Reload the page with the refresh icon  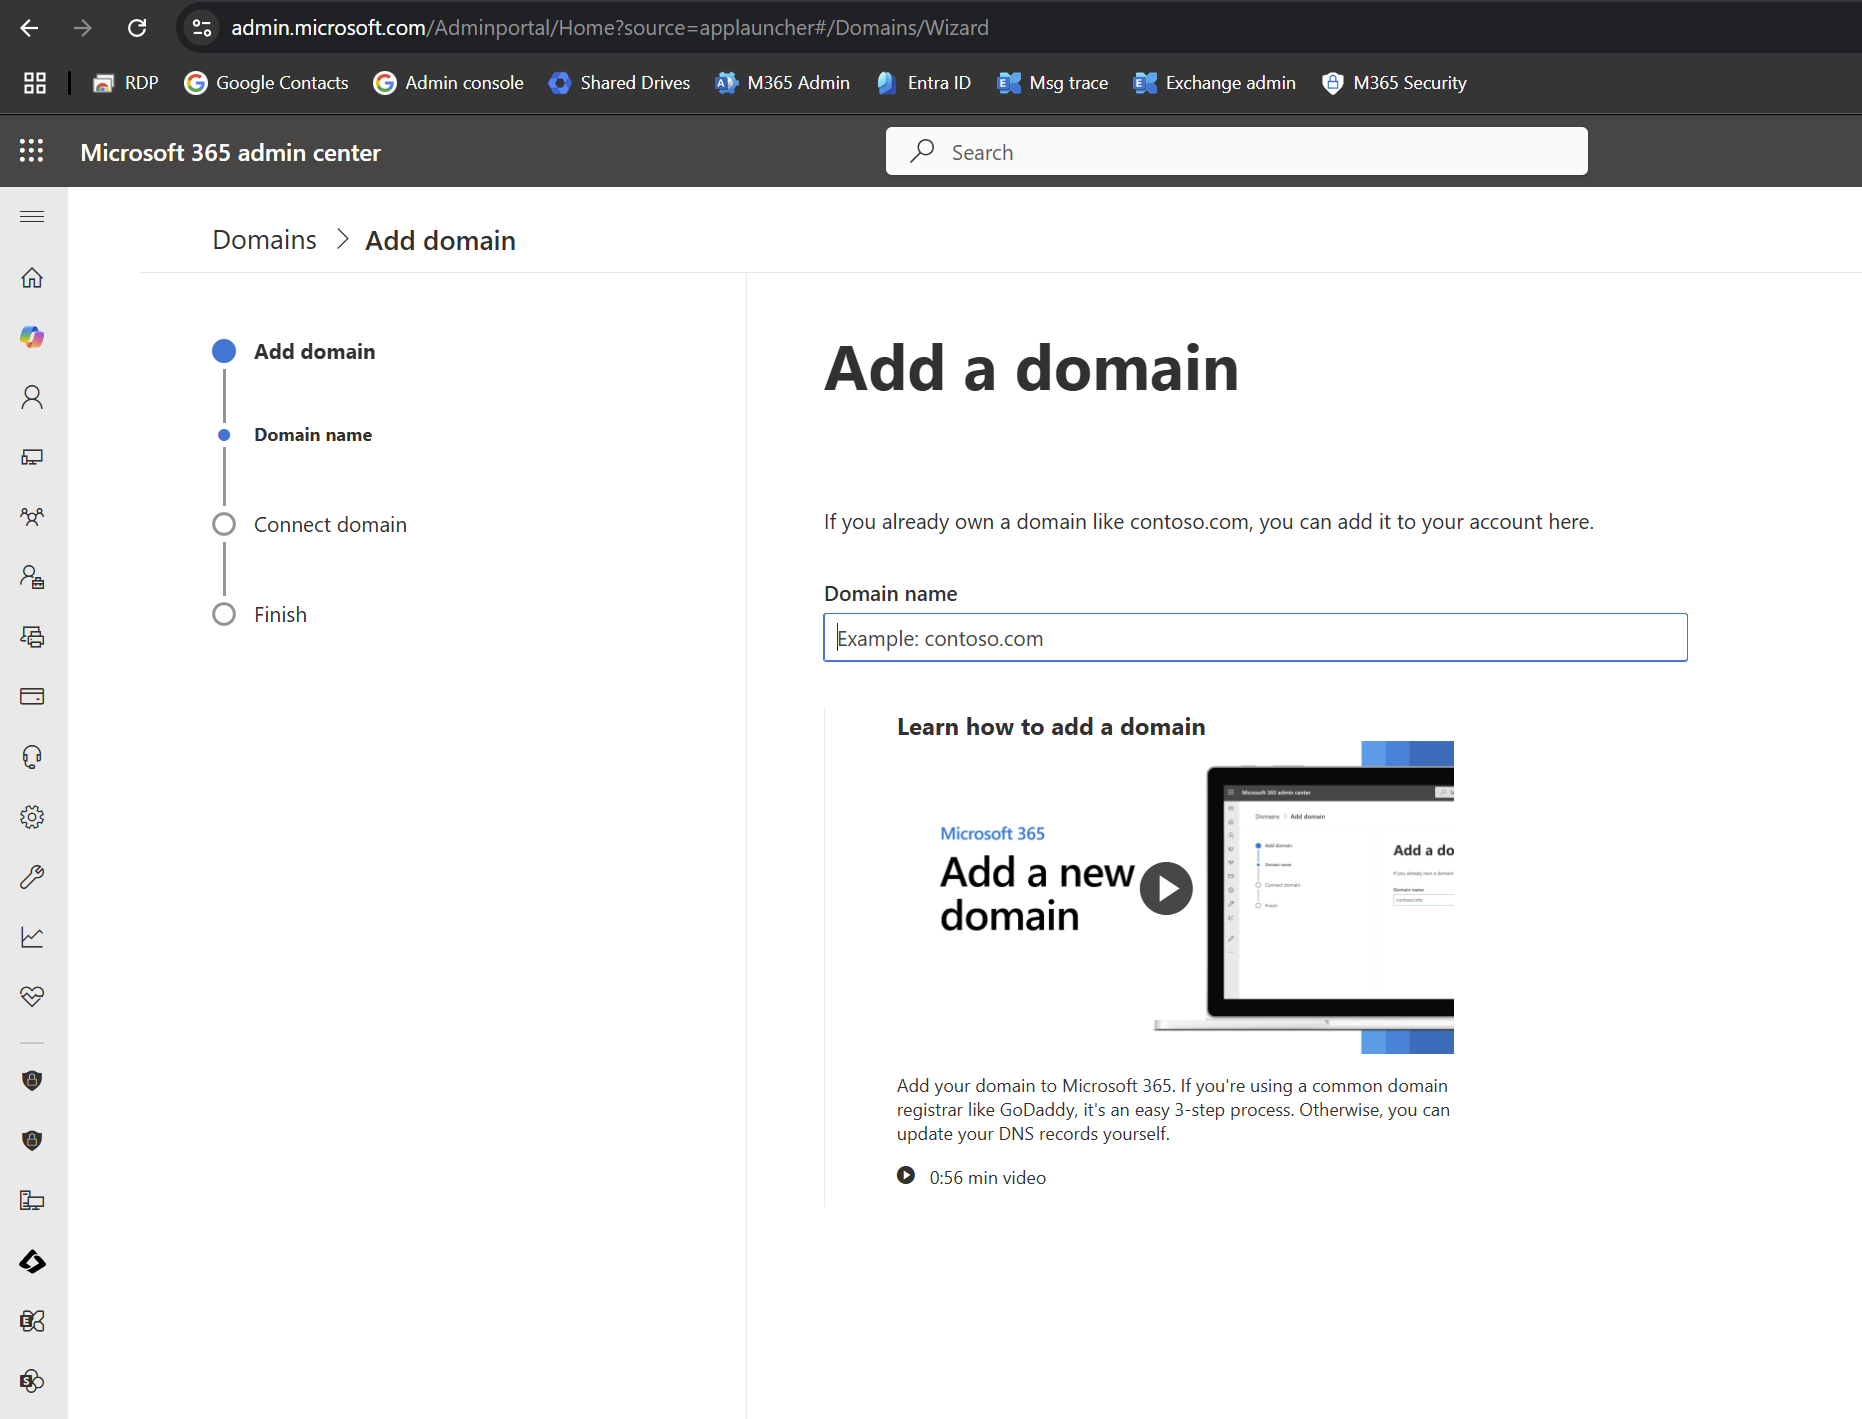[137, 28]
